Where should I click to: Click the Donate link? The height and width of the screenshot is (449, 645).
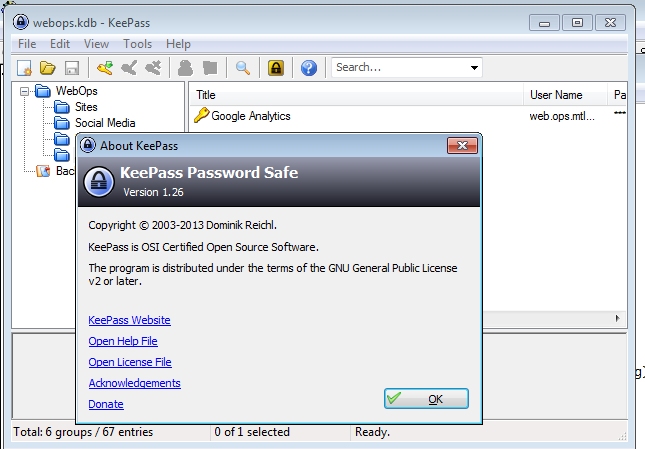(x=106, y=404)
